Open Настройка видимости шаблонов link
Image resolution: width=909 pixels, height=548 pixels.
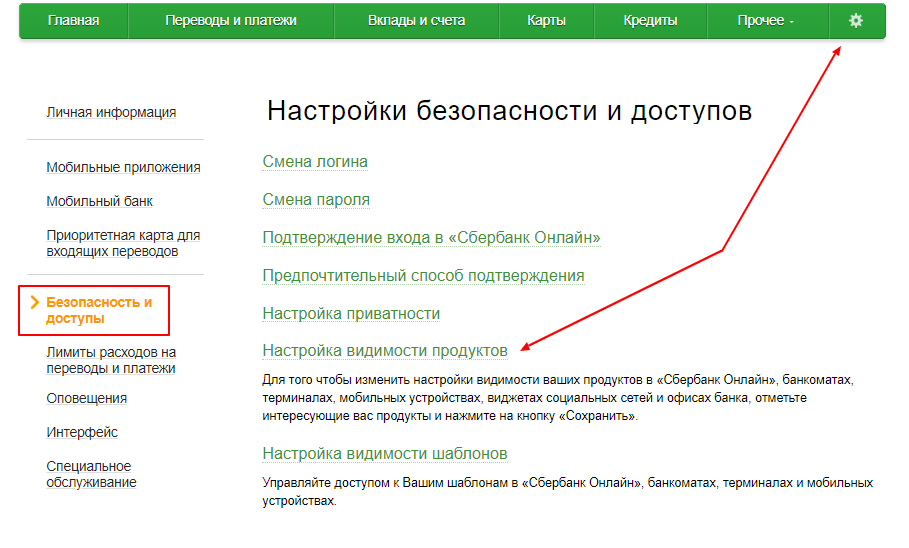tap(384, 454)
